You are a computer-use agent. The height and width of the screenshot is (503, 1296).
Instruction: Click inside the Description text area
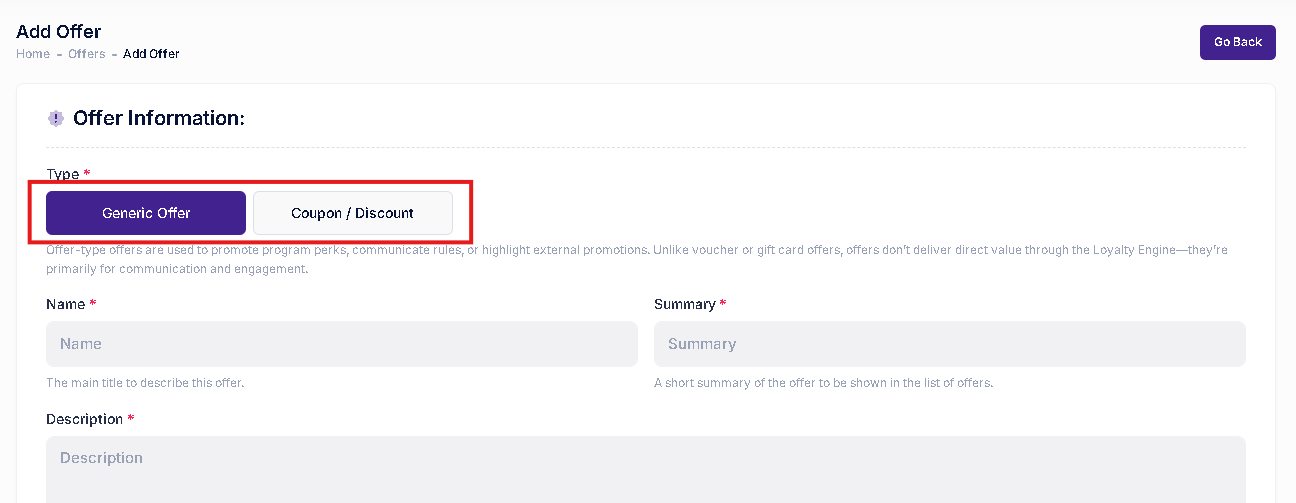645,468
